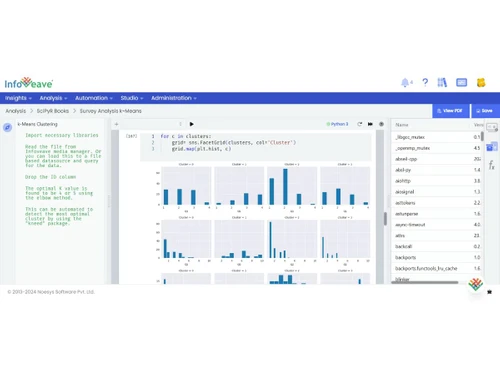Click the package list horizontal scrollbar

pyautogui.click(x=425, y=282)
